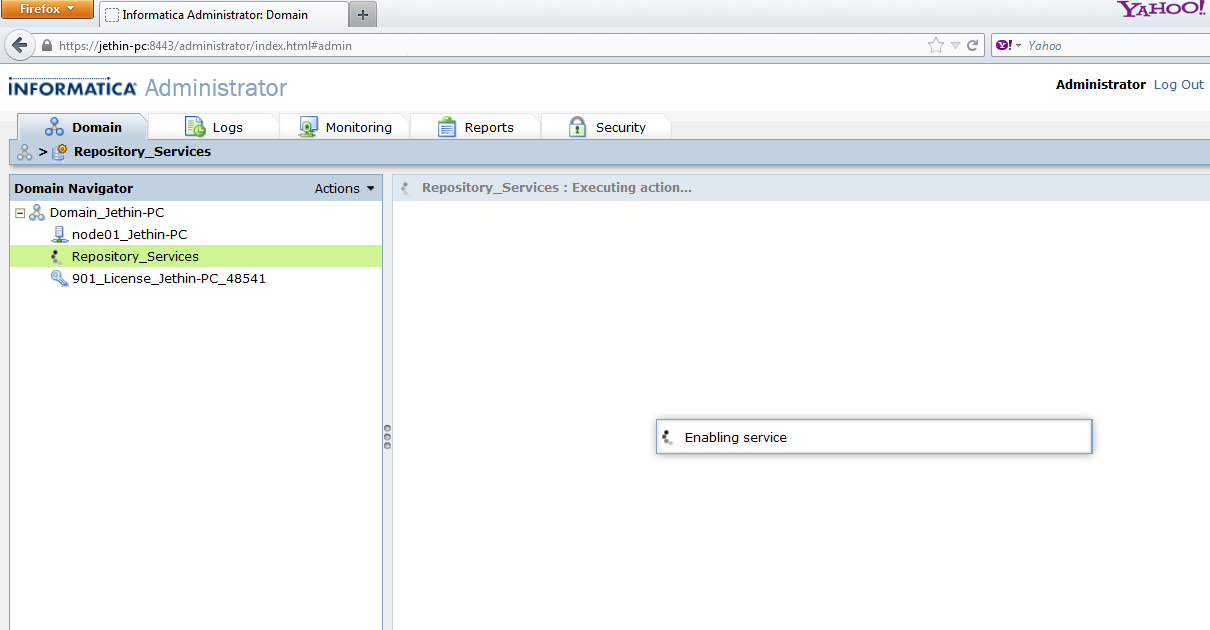This screenshot has width=1210, height=630.
Task: Click the Yahoo search input field
Action: tap(1110, 45)
